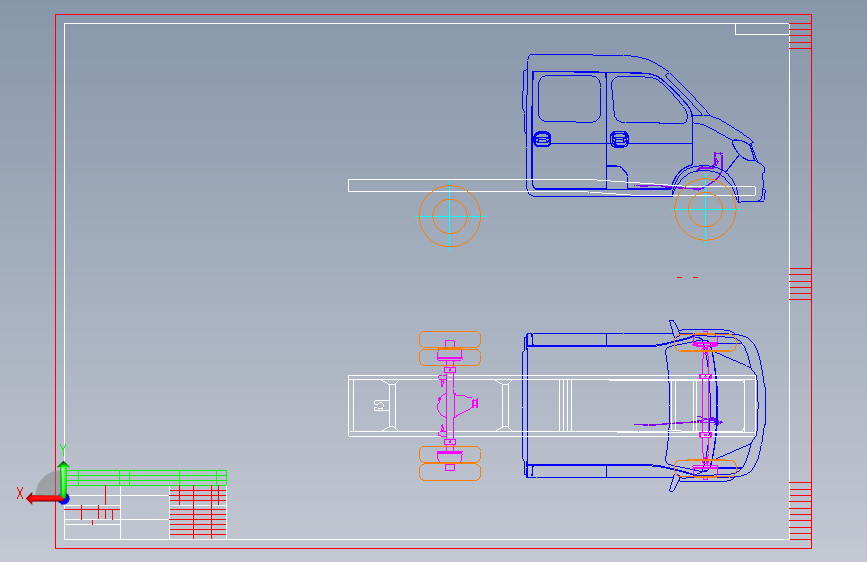Select the front door handle on the cab

coord(619,139)
